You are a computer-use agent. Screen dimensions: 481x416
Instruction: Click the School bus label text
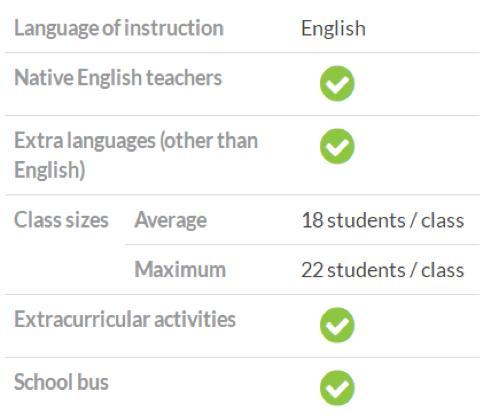point(61,382)
